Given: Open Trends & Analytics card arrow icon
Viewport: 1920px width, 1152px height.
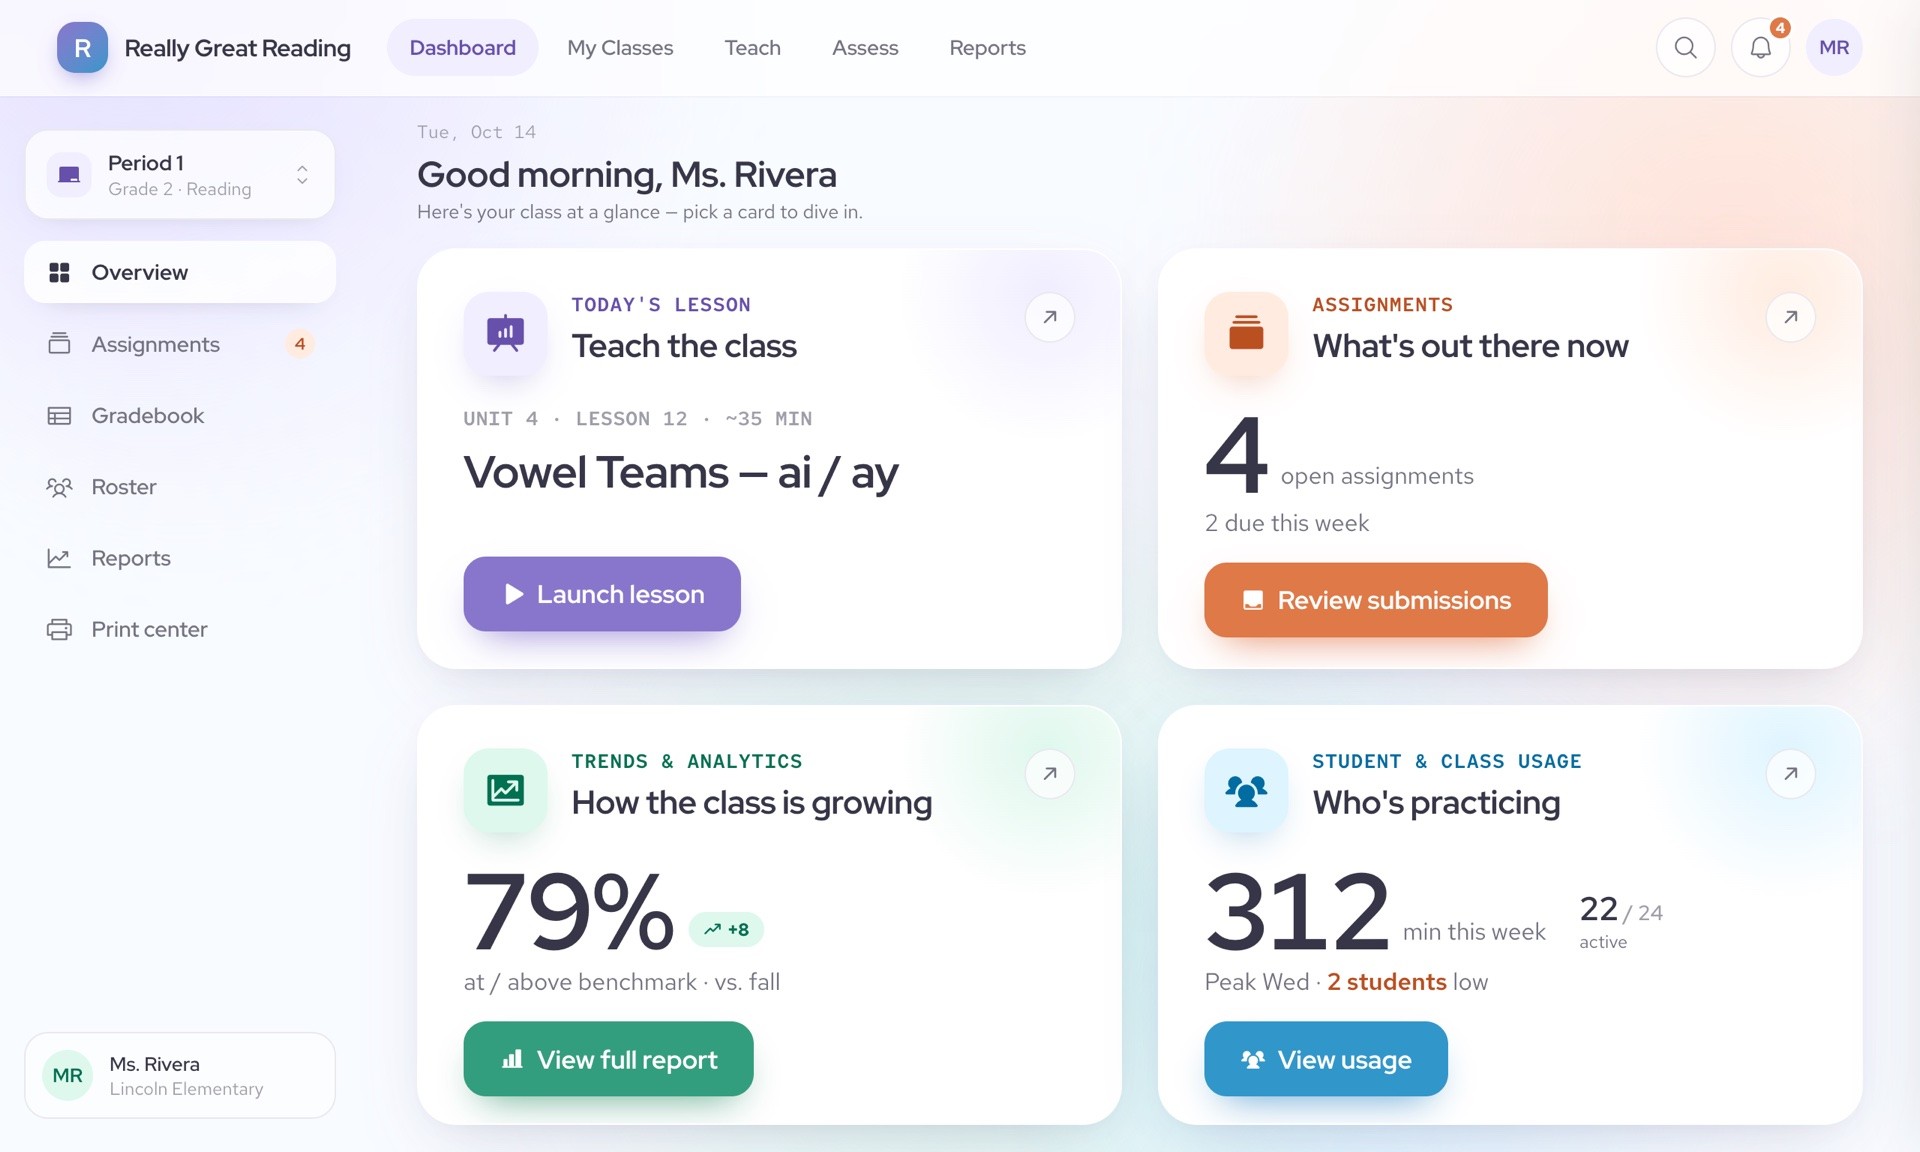Looking at the screenshot, I should coord(1050,773).
